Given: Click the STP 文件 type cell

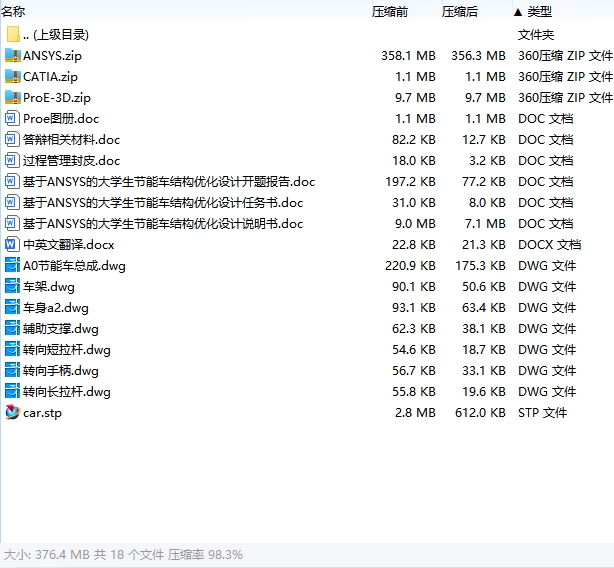Looking at the screenshot, I should pos(543,413).
